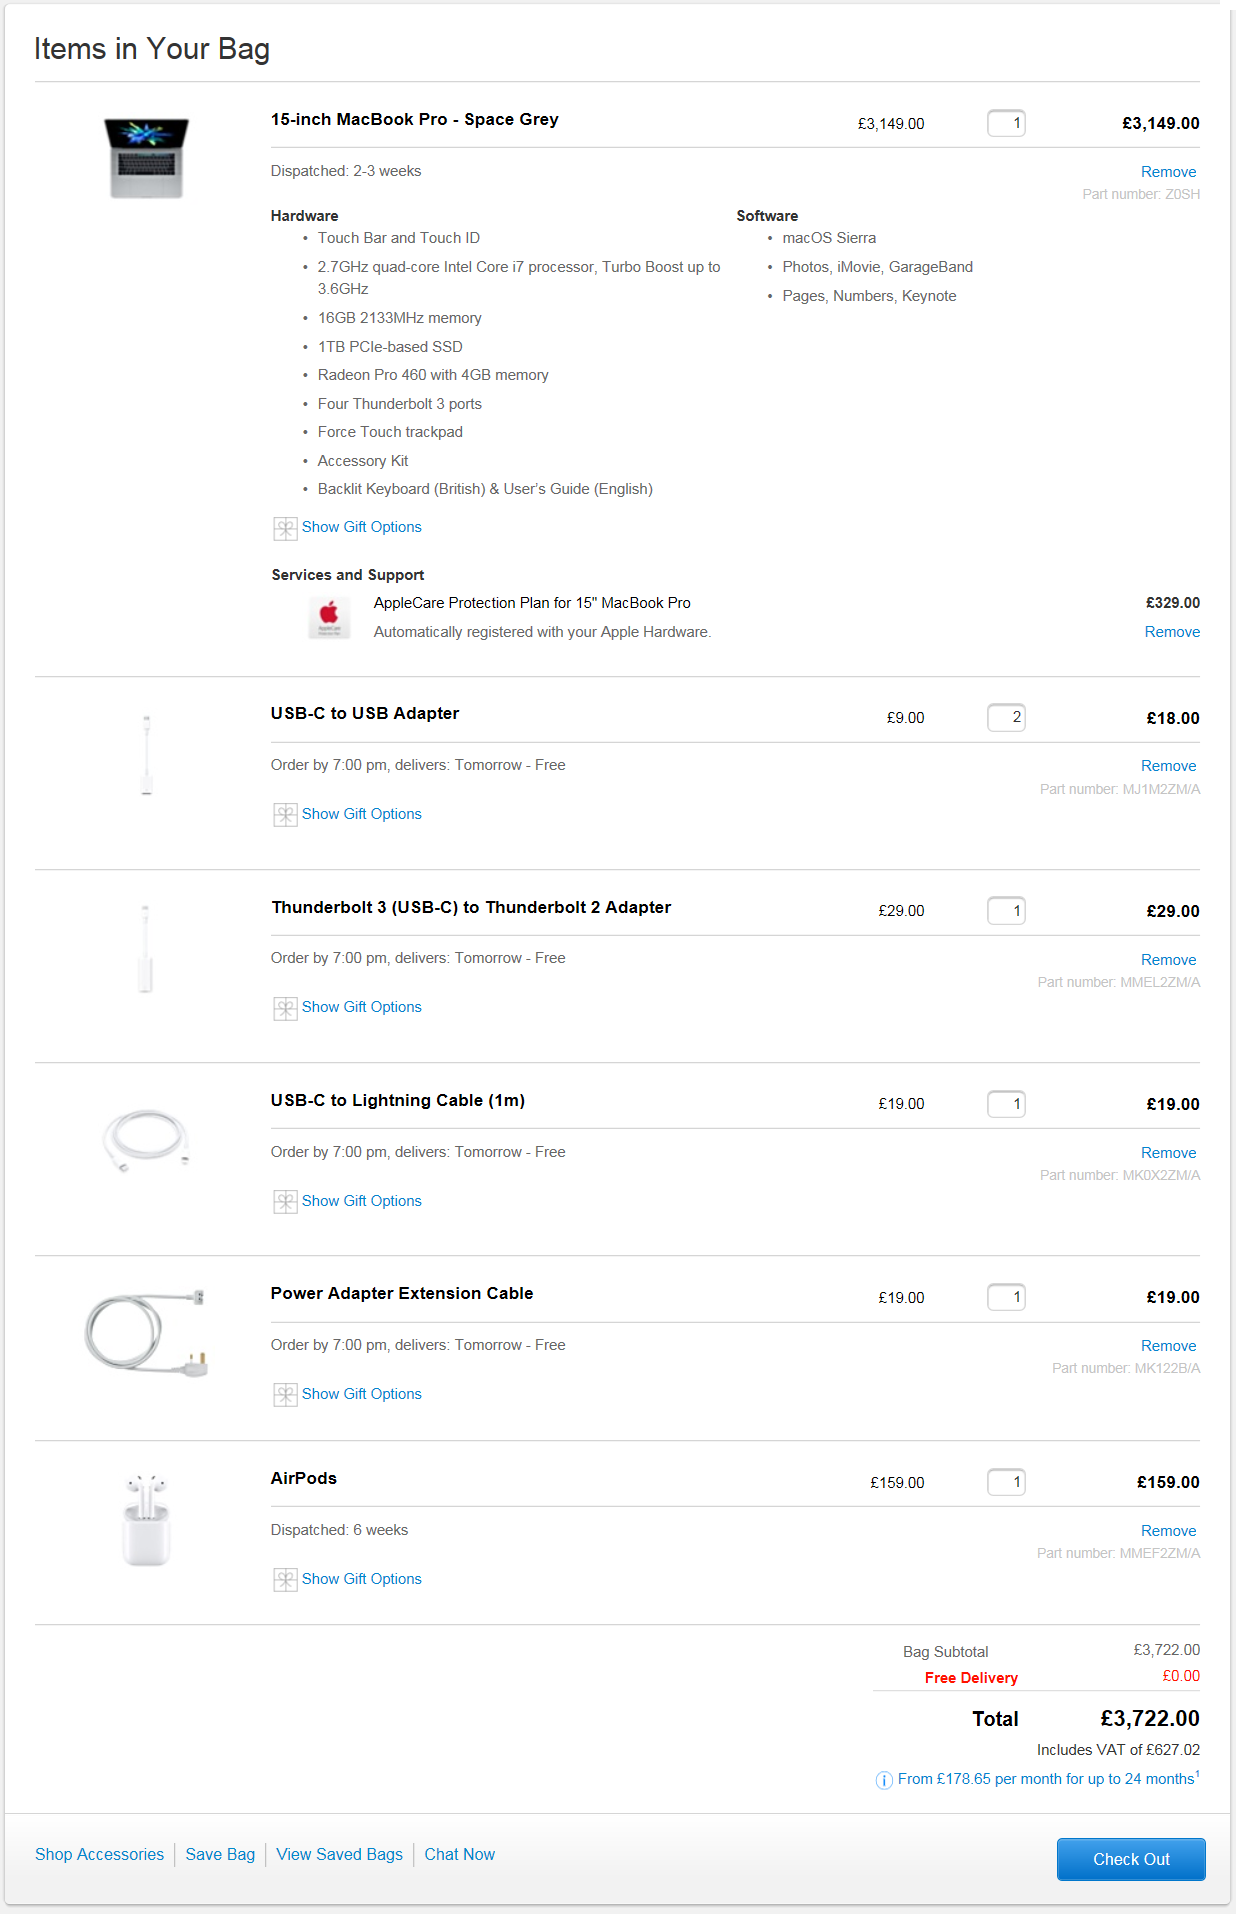Expand Show Gift Options for Lightning Cable

coord(361,1201)
